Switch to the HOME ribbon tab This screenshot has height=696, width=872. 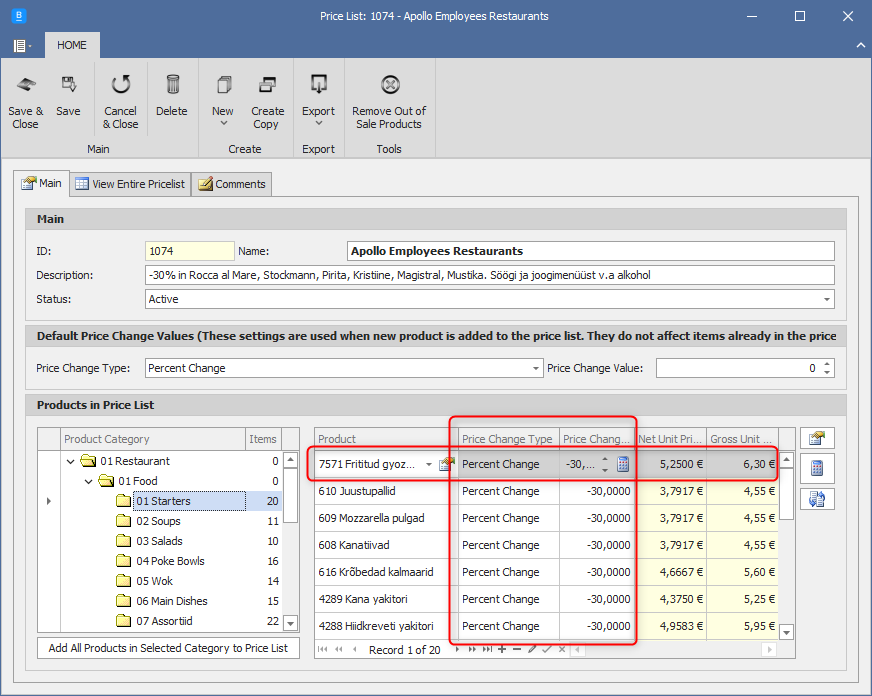72,45
